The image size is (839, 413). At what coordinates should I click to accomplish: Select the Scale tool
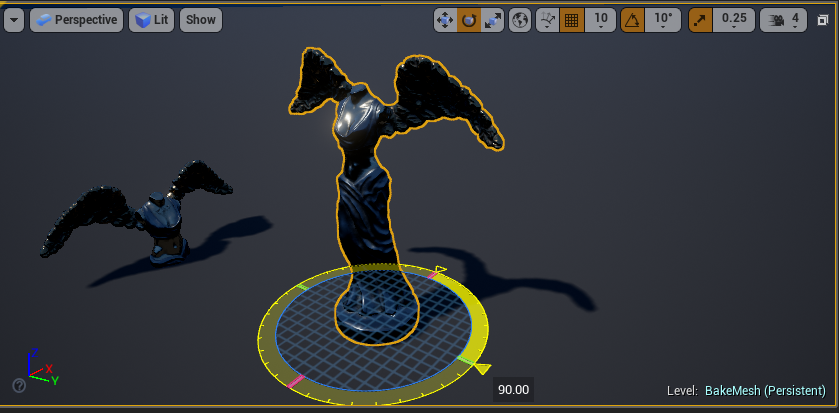point(492,20)
